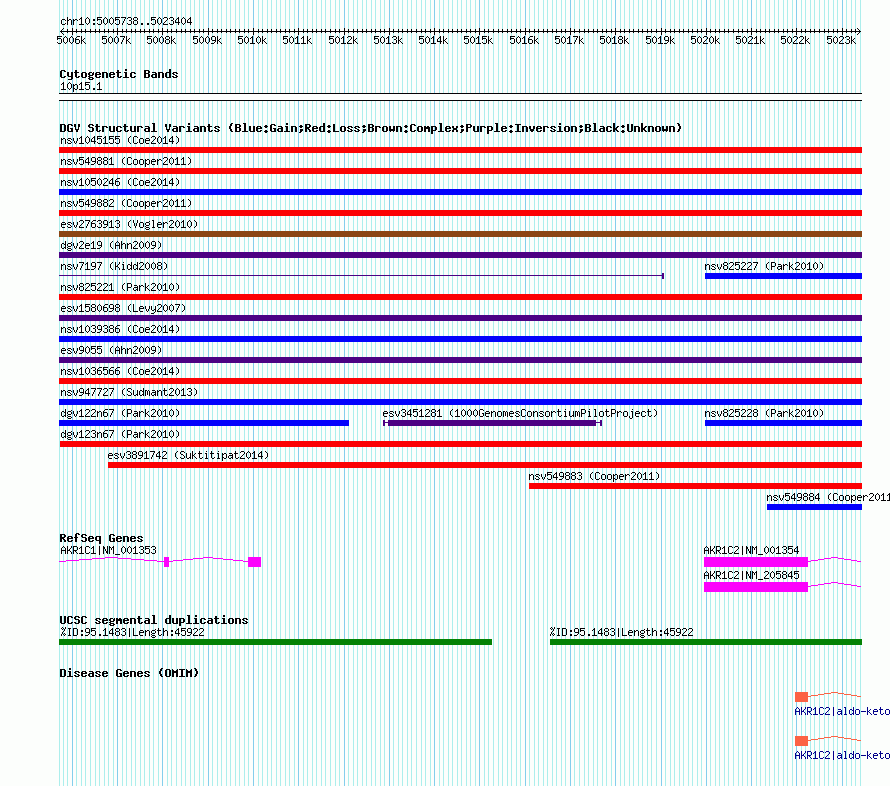Click the AKR1C2|NM_205845 magenta exon bar

point(755,587)
